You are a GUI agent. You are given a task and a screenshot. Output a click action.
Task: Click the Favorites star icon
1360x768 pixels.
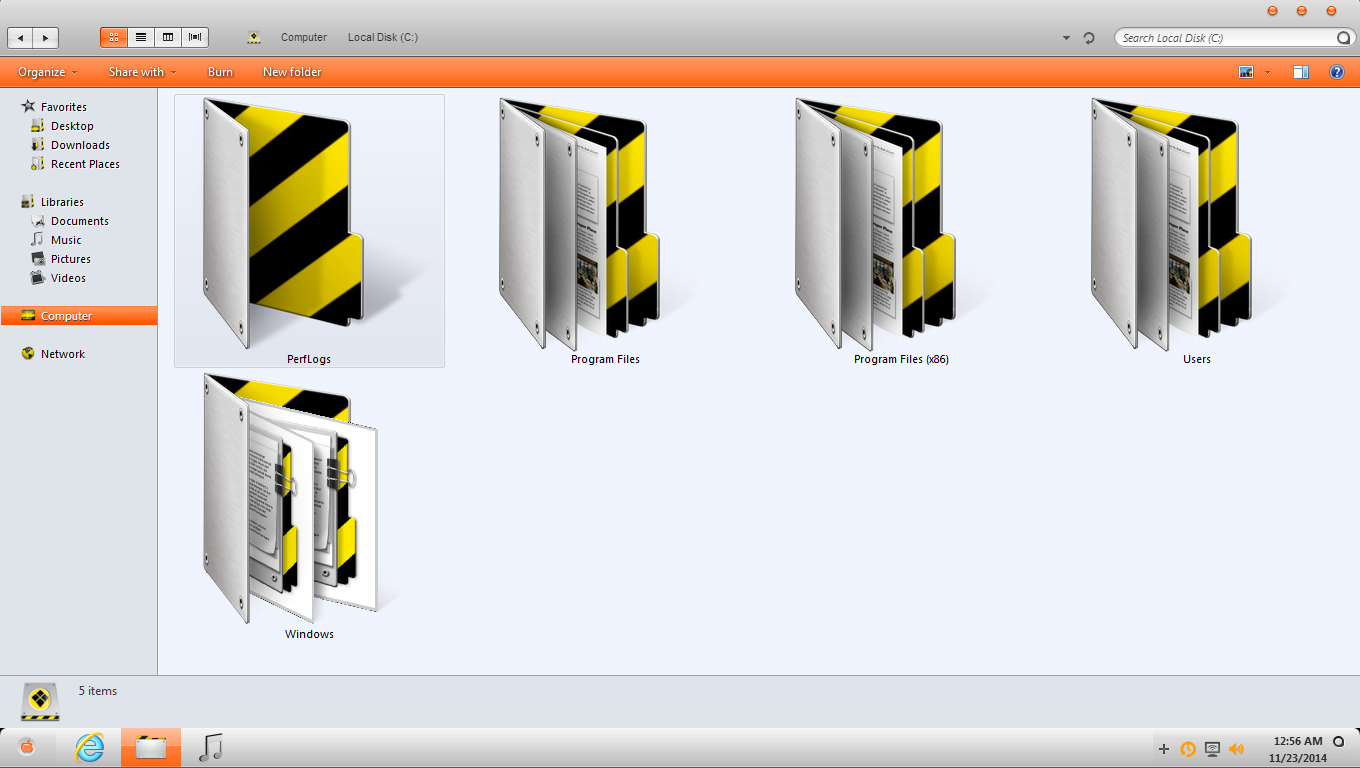pyautogui.click(x=28, y=106)
